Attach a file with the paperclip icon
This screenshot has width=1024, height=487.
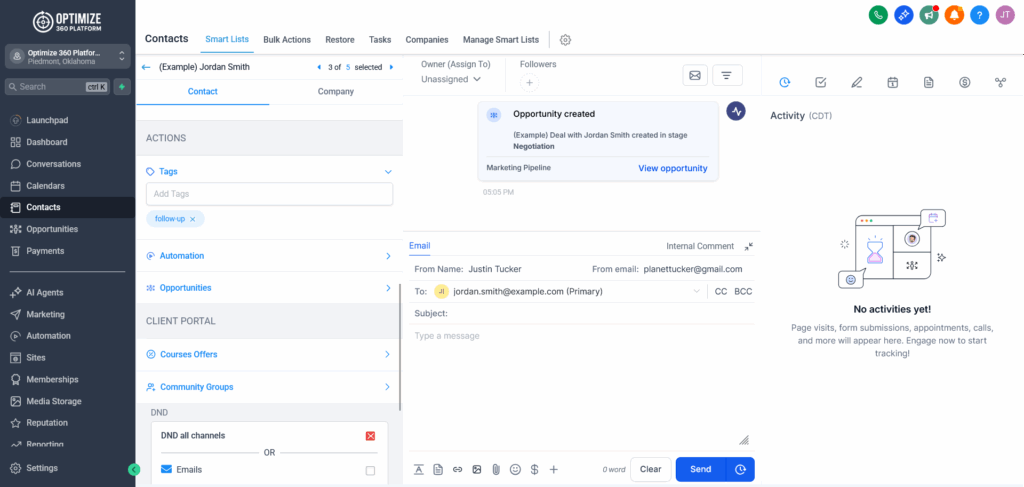click(x=496, y=469)
